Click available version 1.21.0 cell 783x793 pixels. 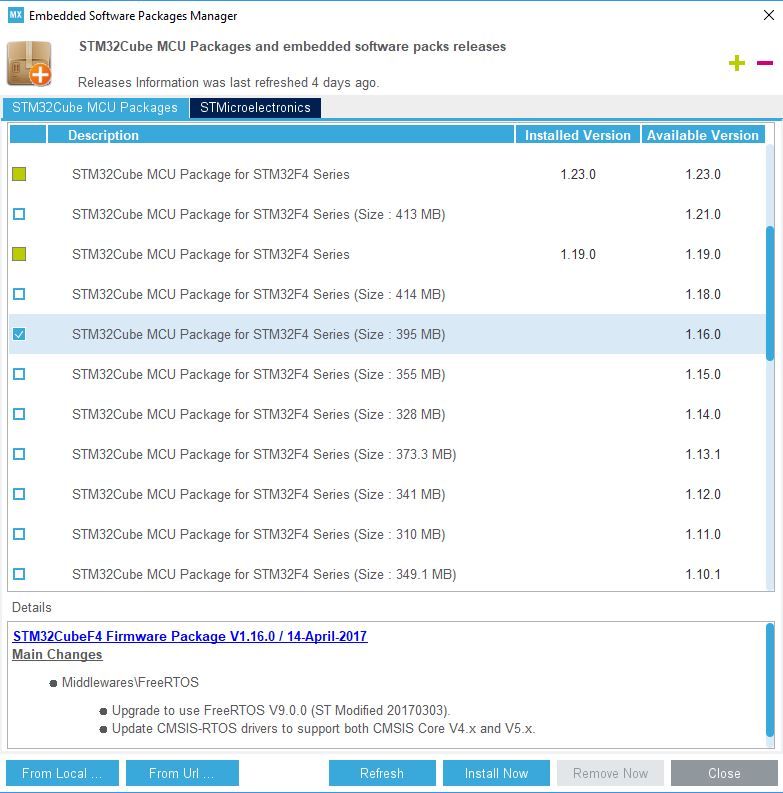[703, 214]
